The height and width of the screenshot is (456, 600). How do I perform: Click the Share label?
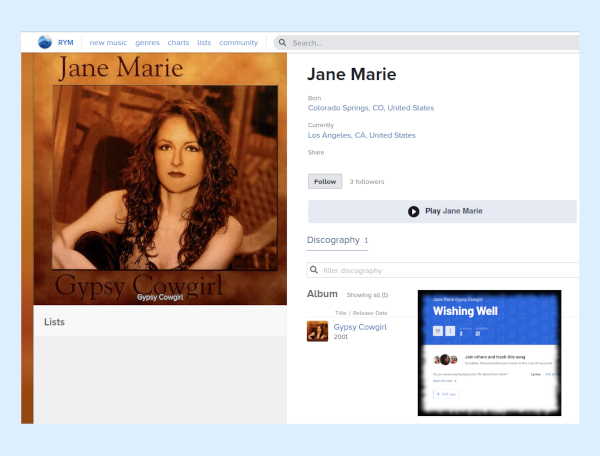[x=316, y=152]
